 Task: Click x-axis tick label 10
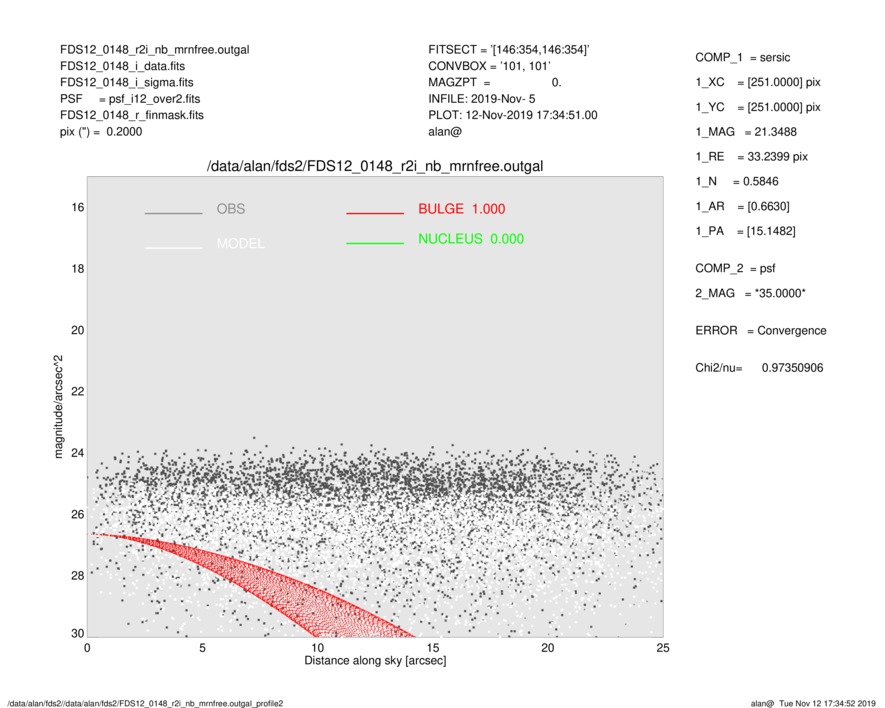[317, 648]
